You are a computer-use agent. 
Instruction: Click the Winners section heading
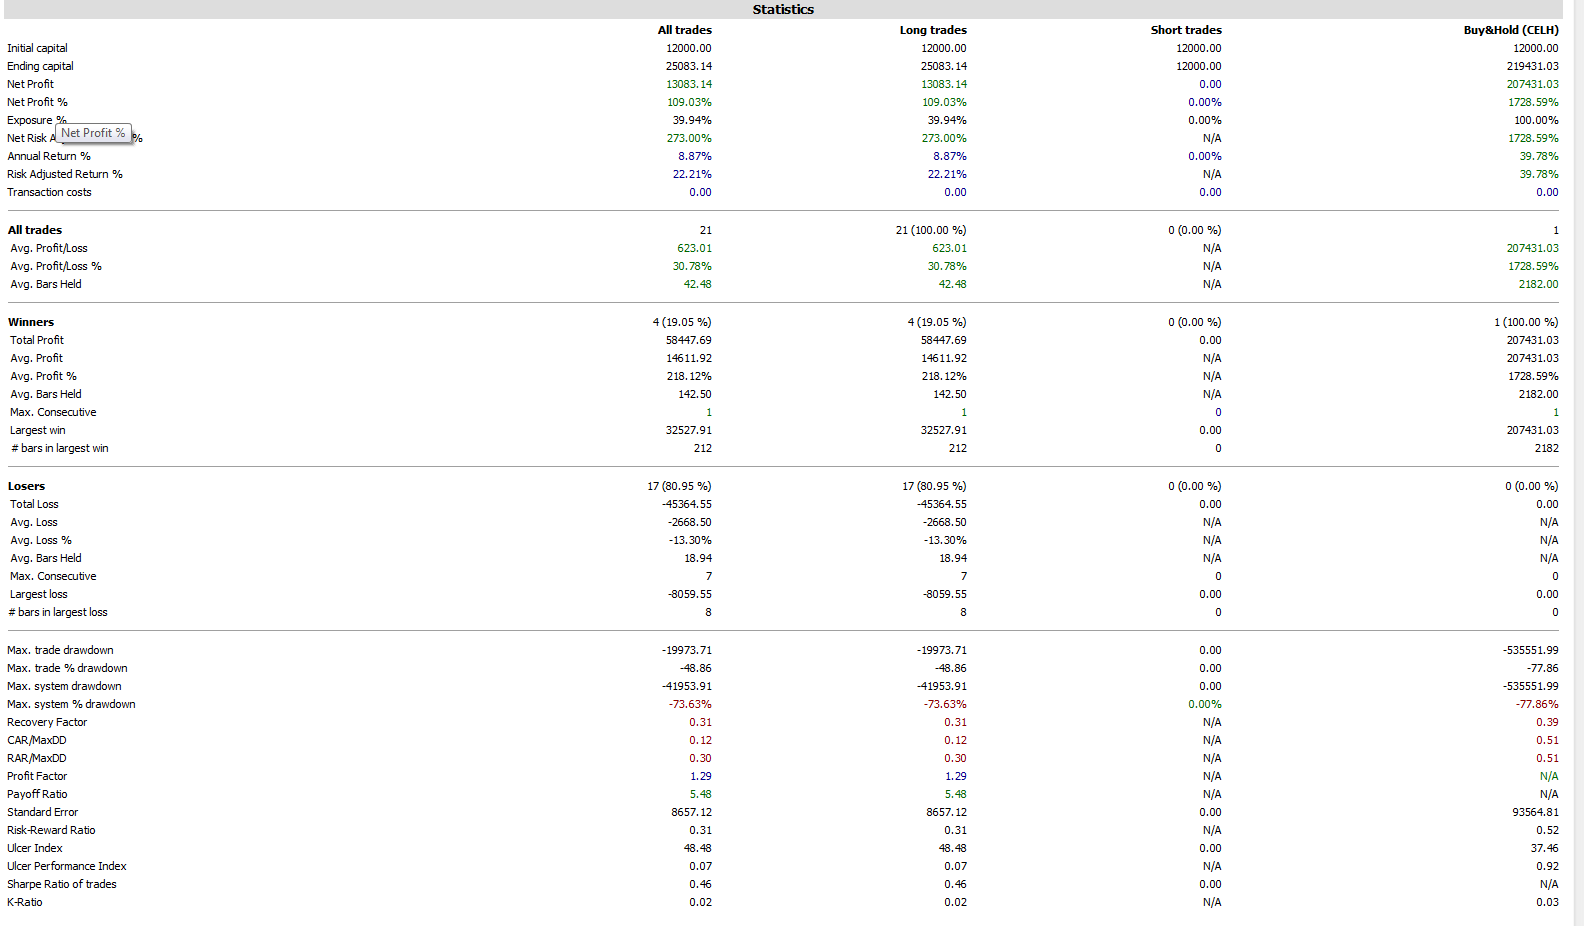pyautogui.click(x=31, y=322)
